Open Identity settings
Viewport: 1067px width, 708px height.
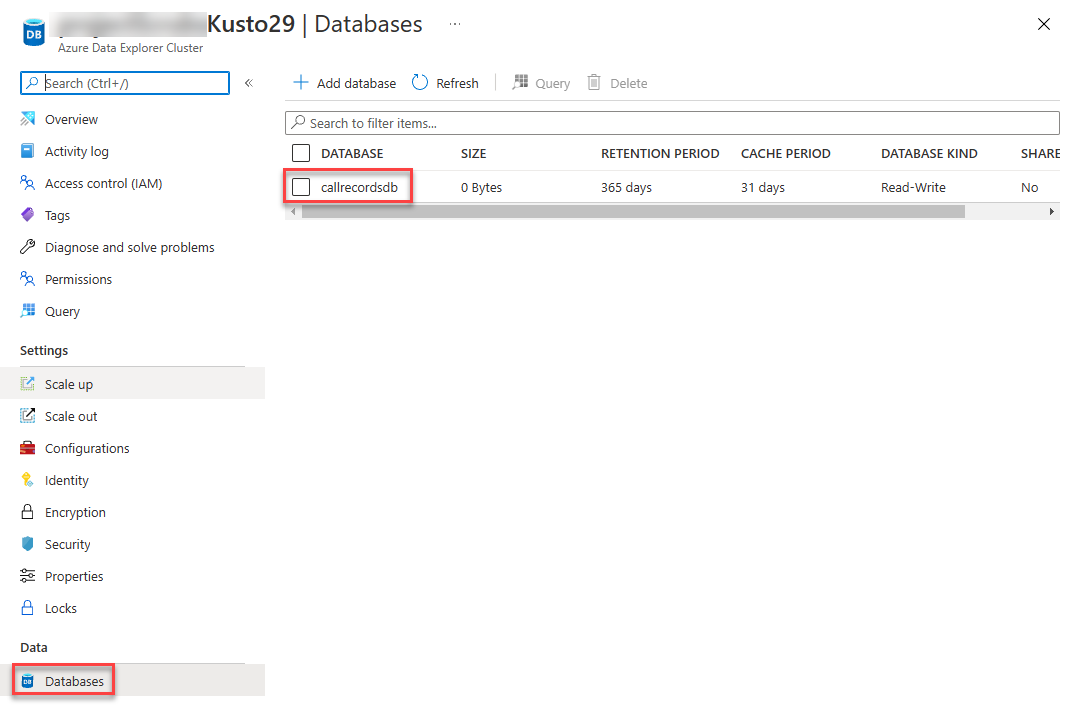(67, 480)
